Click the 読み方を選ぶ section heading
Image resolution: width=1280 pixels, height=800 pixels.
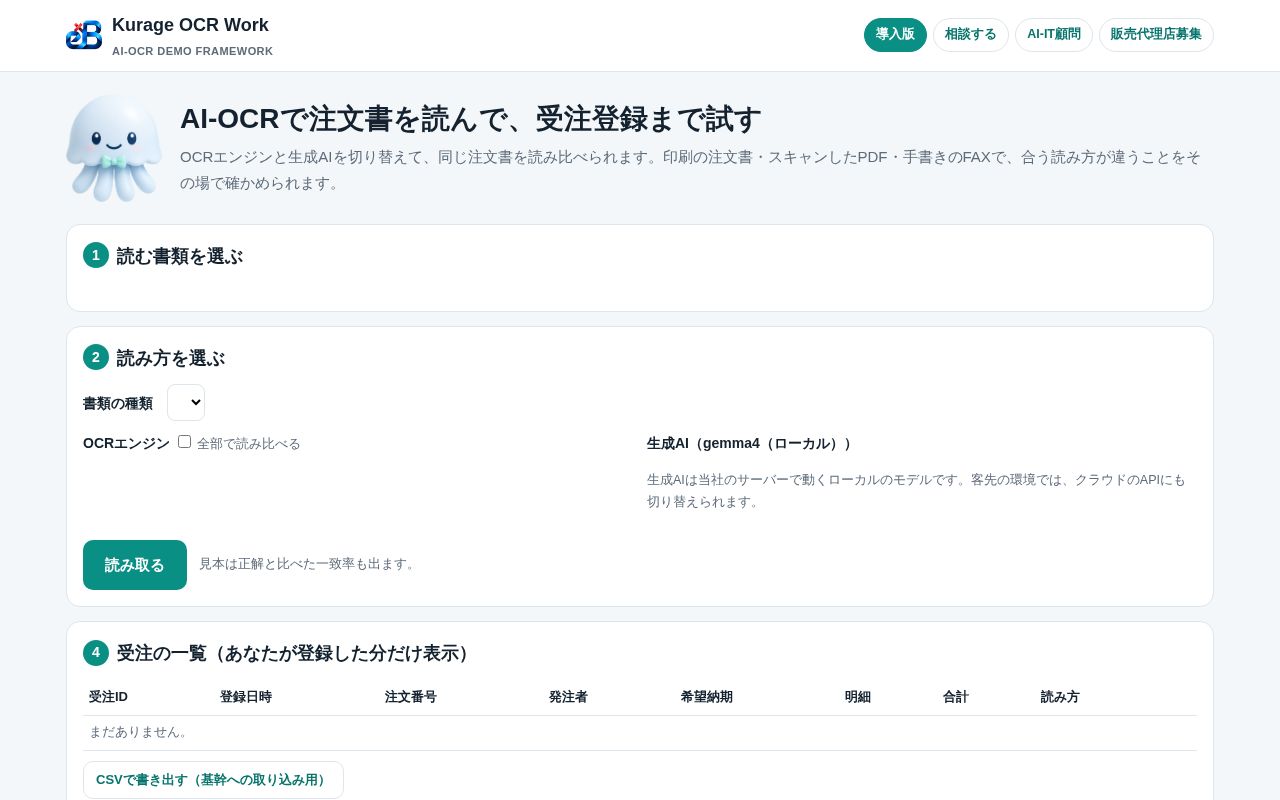point(171,359)
